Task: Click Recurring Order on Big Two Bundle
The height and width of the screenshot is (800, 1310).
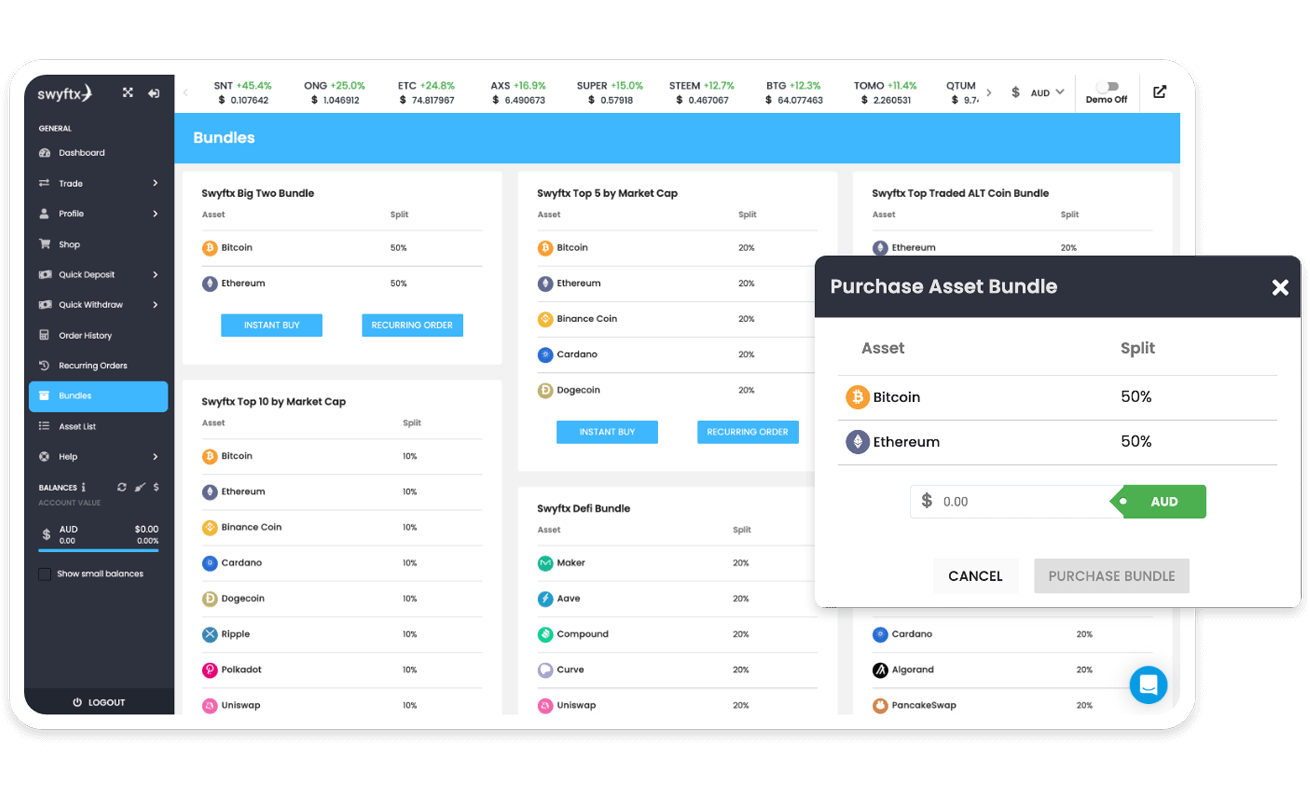Action: (x=412, y=325)
